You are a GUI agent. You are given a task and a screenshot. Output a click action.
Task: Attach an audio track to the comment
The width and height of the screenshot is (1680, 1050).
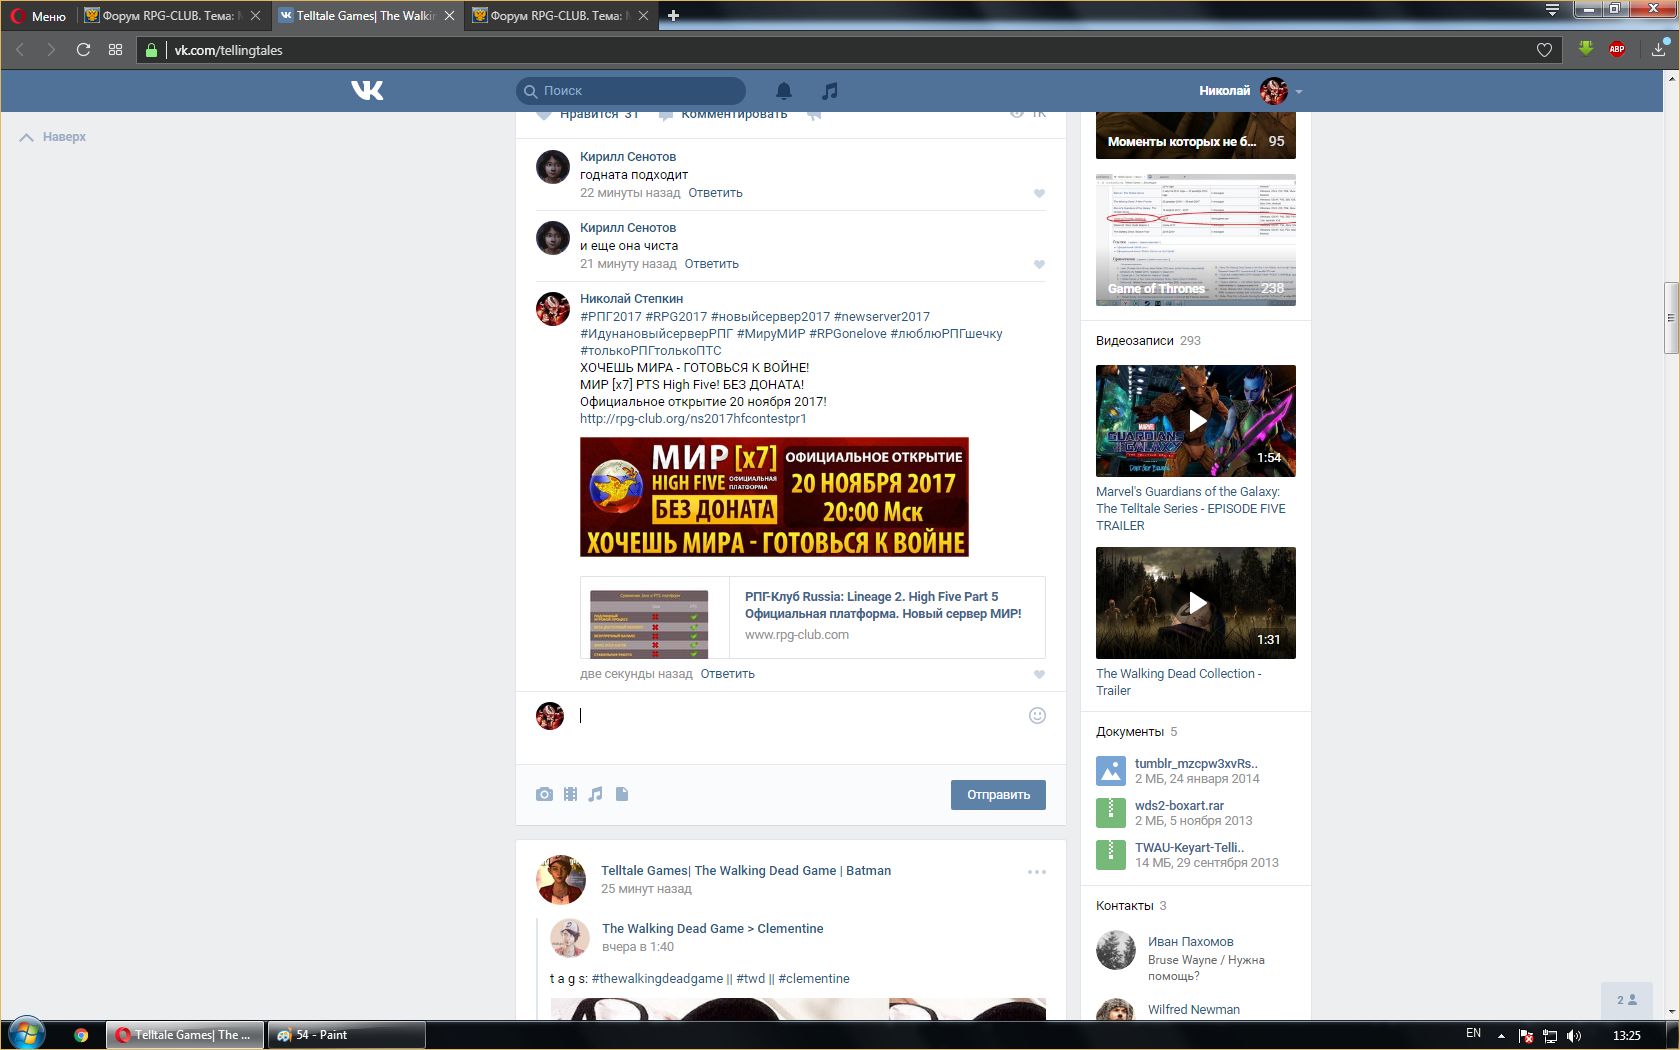pyautogui.click(x=596, y=794)
